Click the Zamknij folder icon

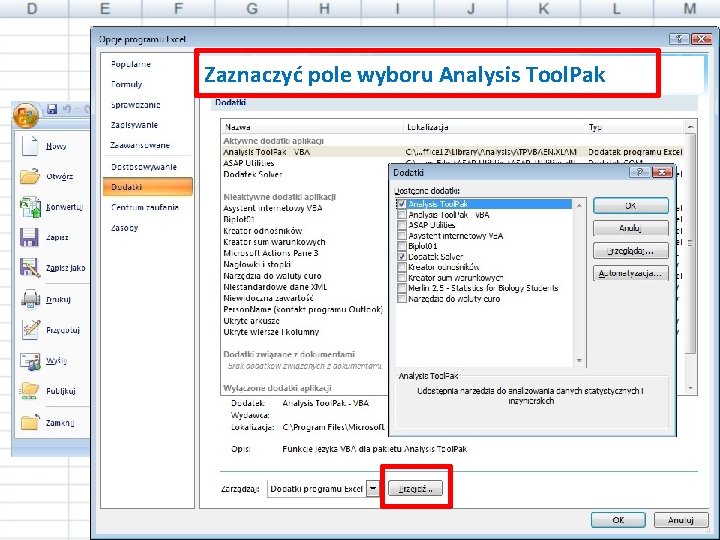tap(30, 422)
